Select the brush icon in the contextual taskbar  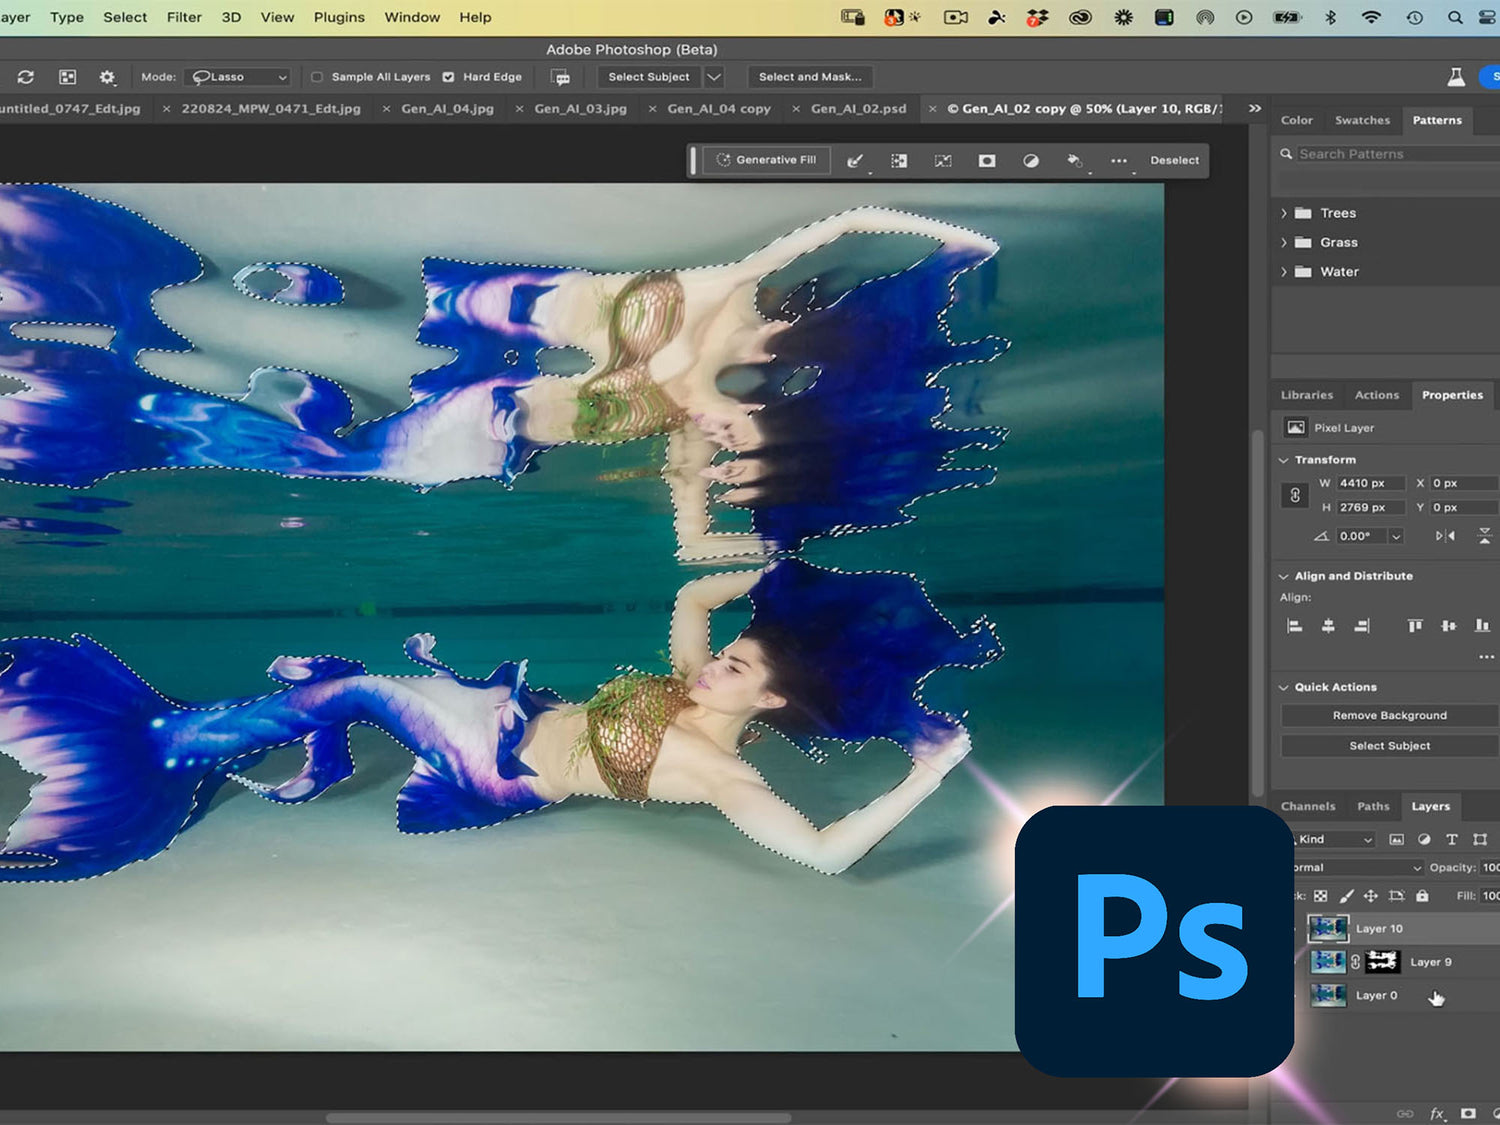pos(855,160)
